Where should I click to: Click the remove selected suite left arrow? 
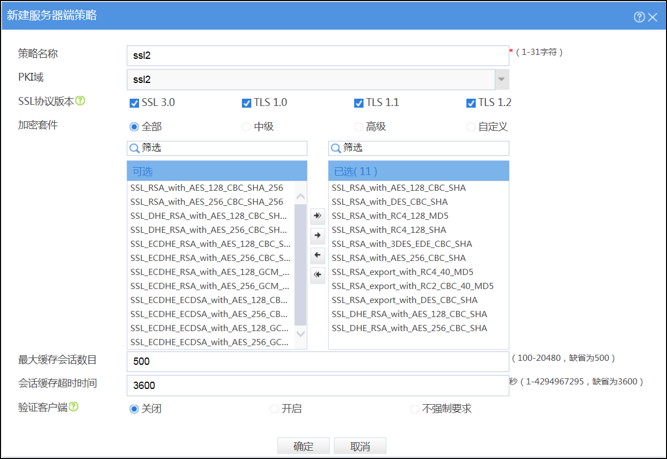[x=318, y=256]
